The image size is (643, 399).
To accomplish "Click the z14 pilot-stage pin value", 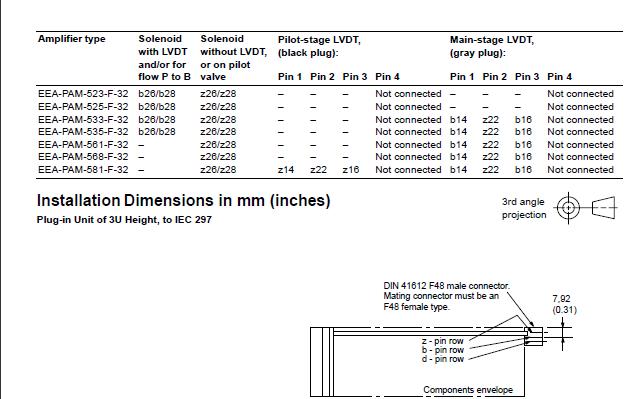I will click(x=286, y=170).
